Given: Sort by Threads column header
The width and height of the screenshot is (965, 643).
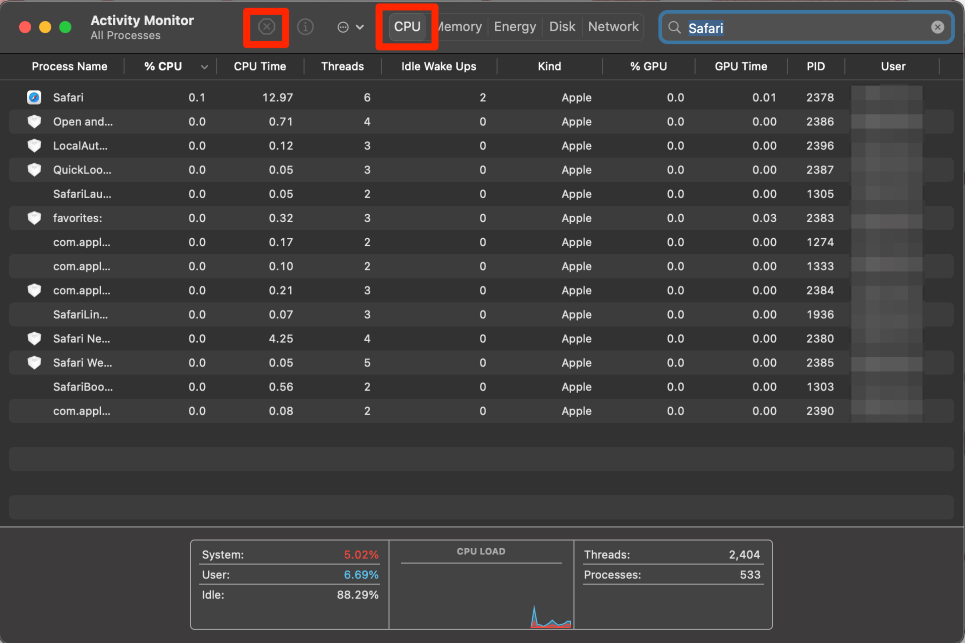Looking at the screenshot, I should pos(342,67).
